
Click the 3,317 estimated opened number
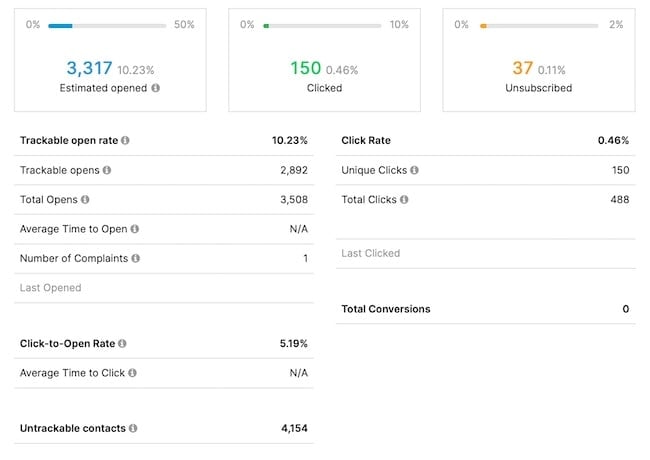[89, 69]
